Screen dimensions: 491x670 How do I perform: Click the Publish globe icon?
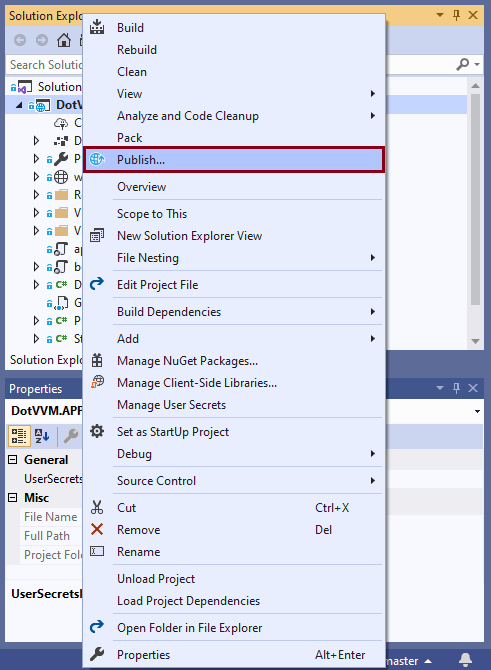[x=97, y=159]
